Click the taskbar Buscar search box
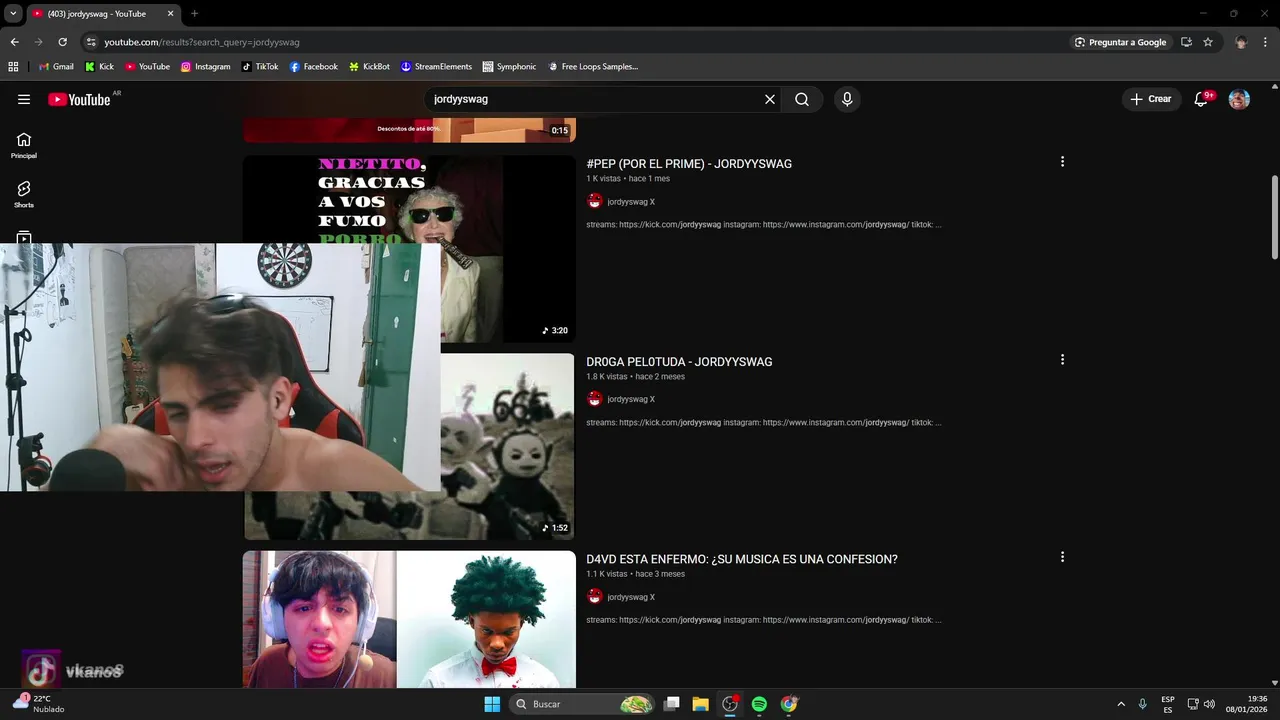The height and width of the screenshot is (720, 1280). click(583, 704)
